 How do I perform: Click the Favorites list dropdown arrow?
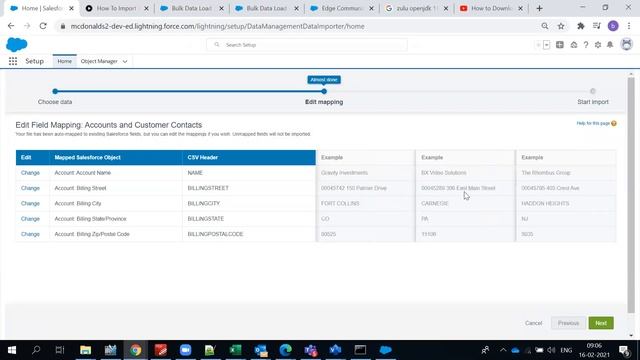coord(547,45)
